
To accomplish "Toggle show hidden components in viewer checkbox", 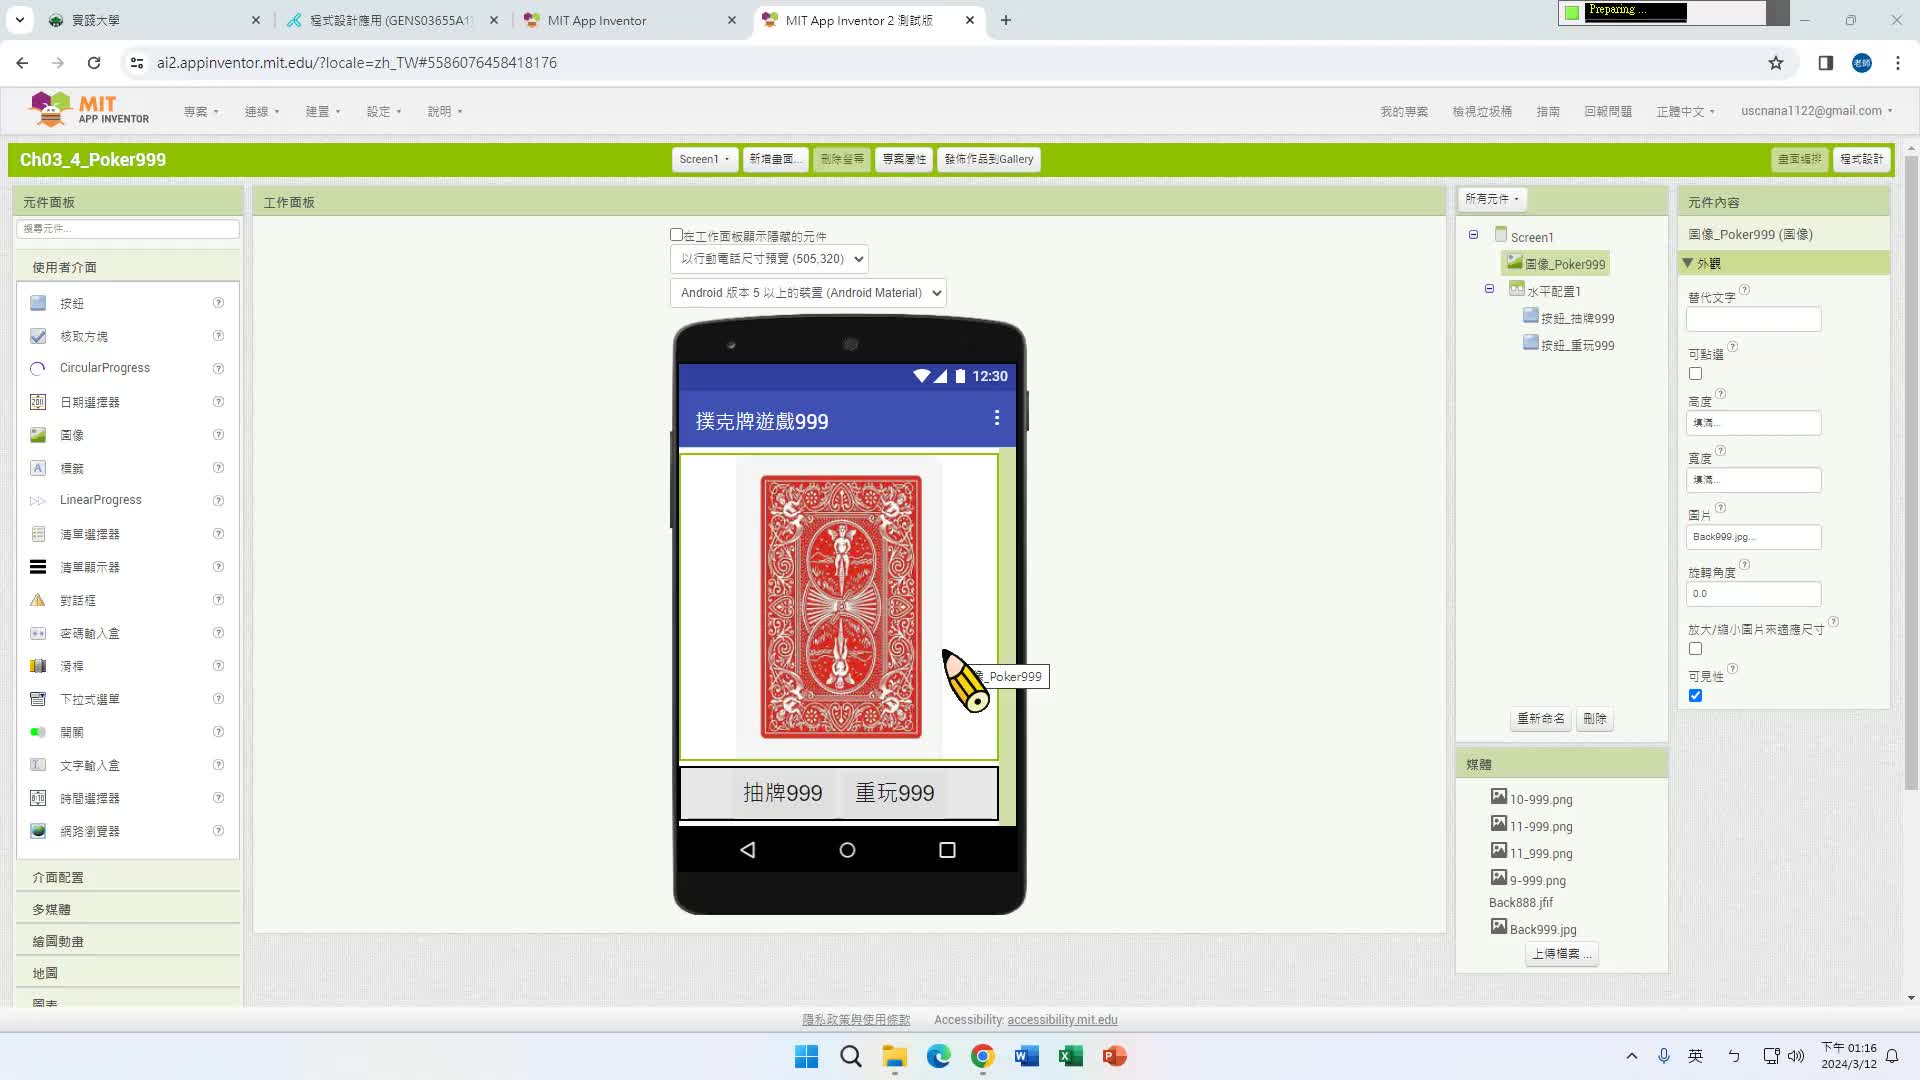I will [x=676, y=235].
